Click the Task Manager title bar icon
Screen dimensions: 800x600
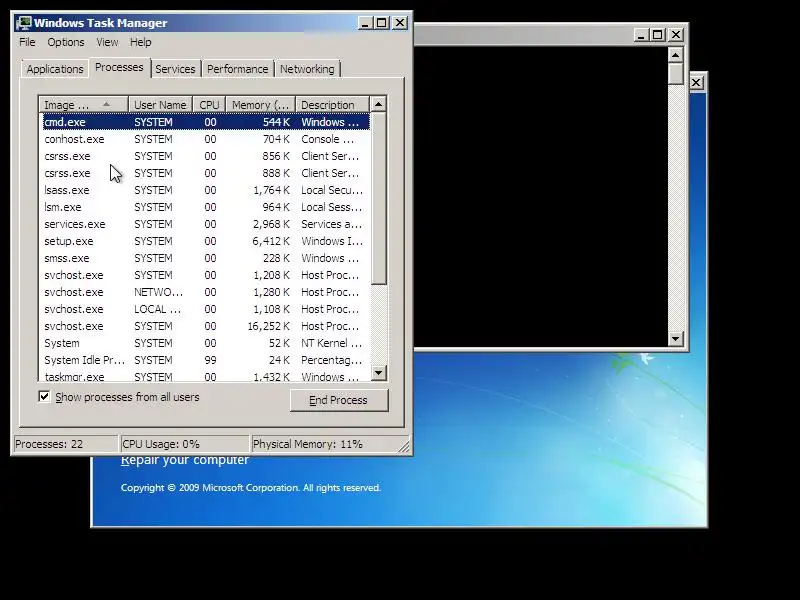pyautogui.click(x=23, y=23)
